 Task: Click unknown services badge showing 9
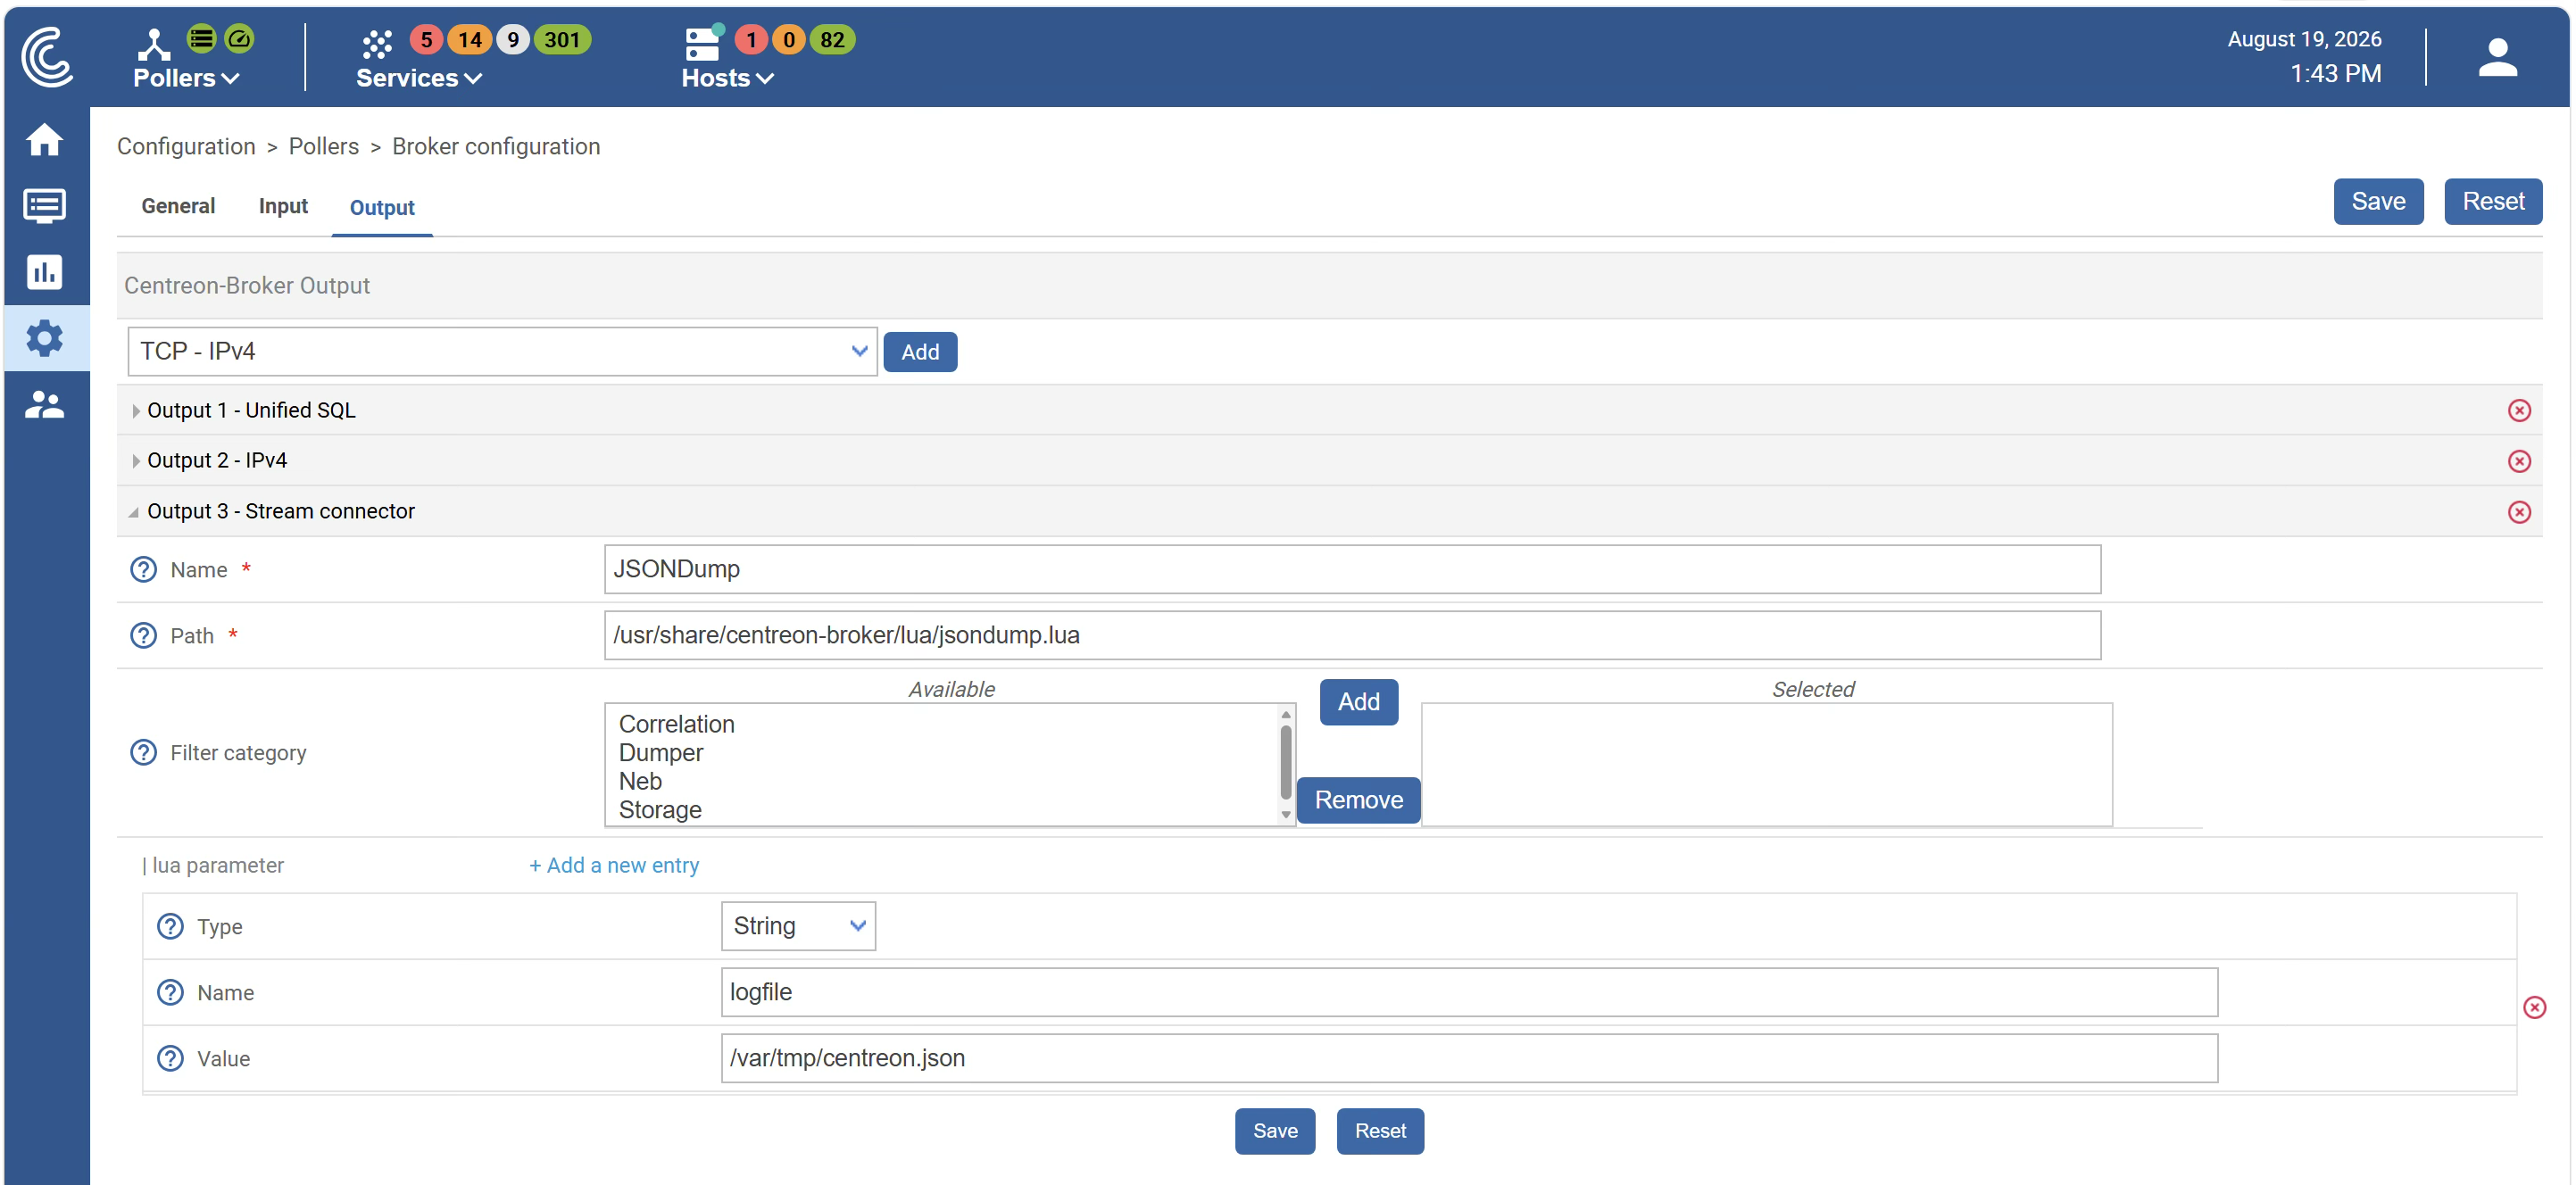(x=513, y=40)
